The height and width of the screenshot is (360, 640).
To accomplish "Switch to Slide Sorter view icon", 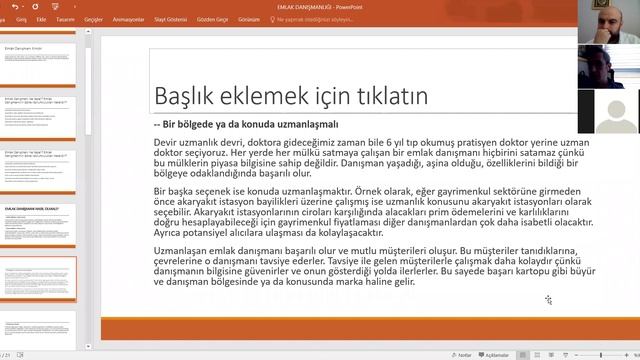I will click(537, 355).
